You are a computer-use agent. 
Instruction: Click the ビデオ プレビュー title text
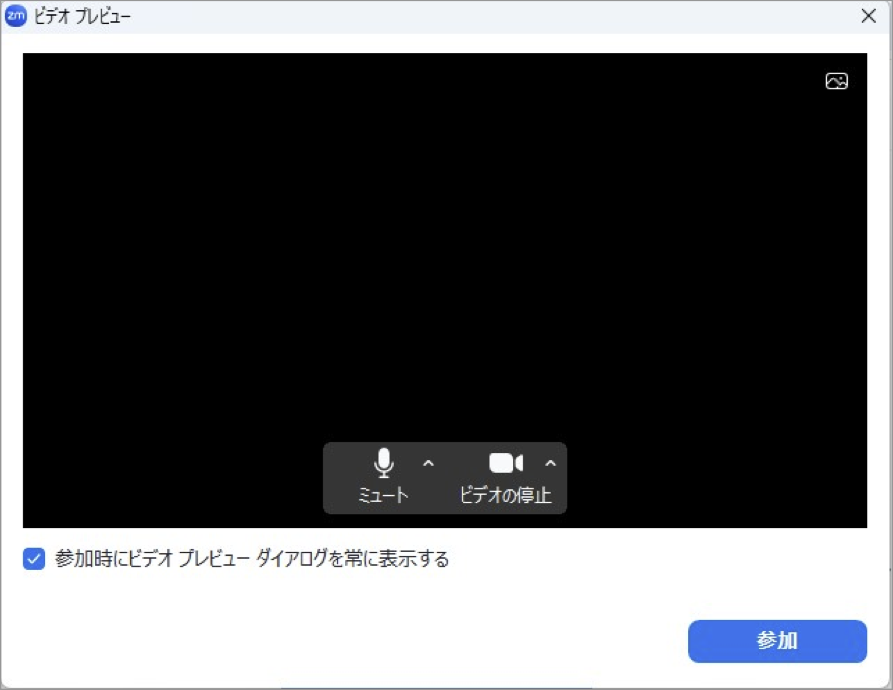click(x=82, y=16)
